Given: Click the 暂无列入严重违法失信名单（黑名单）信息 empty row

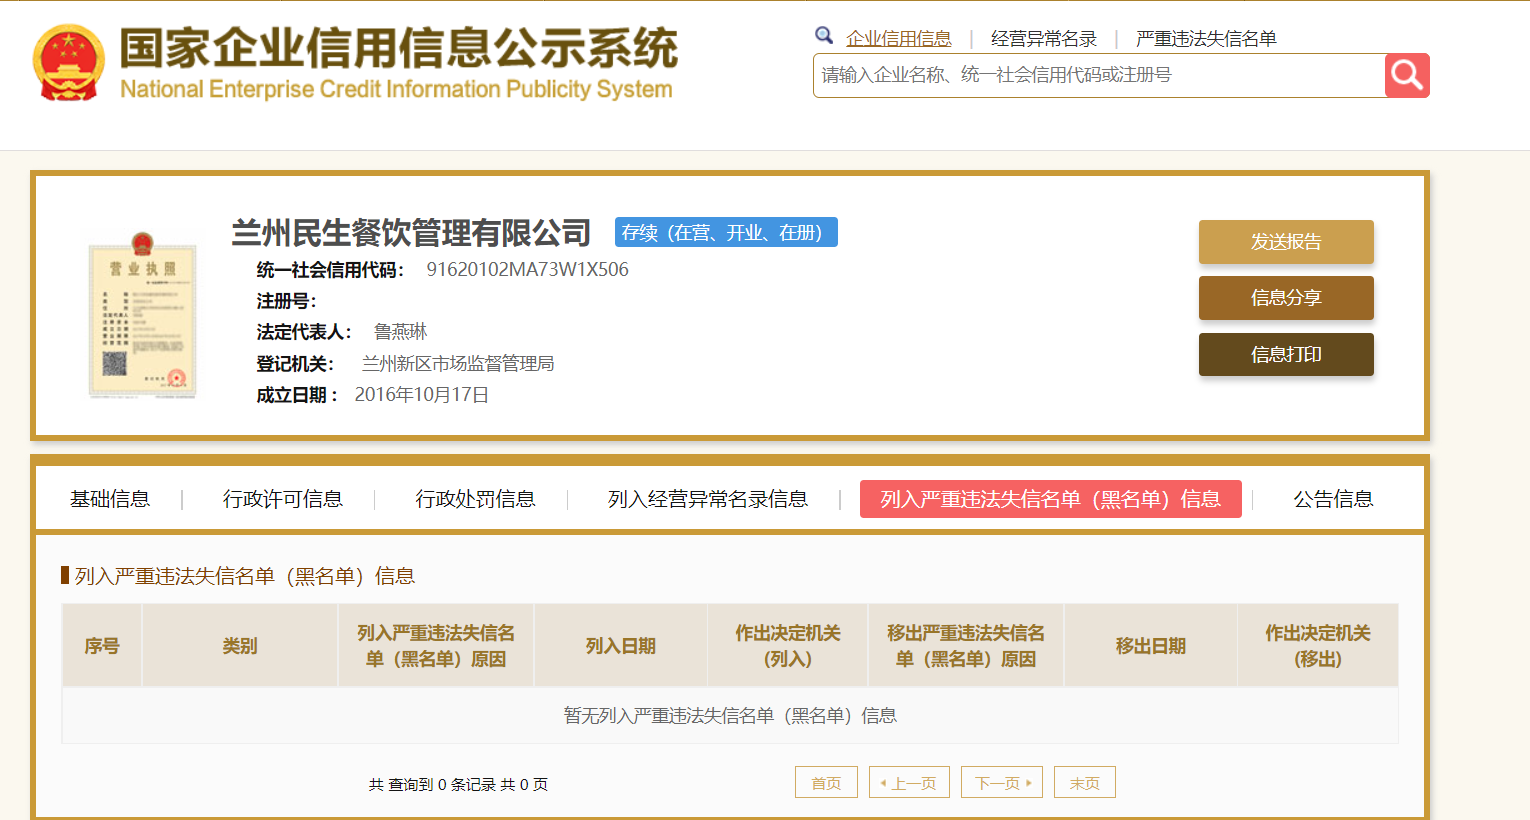Looking at the screenshot, I should coord(730,715).
